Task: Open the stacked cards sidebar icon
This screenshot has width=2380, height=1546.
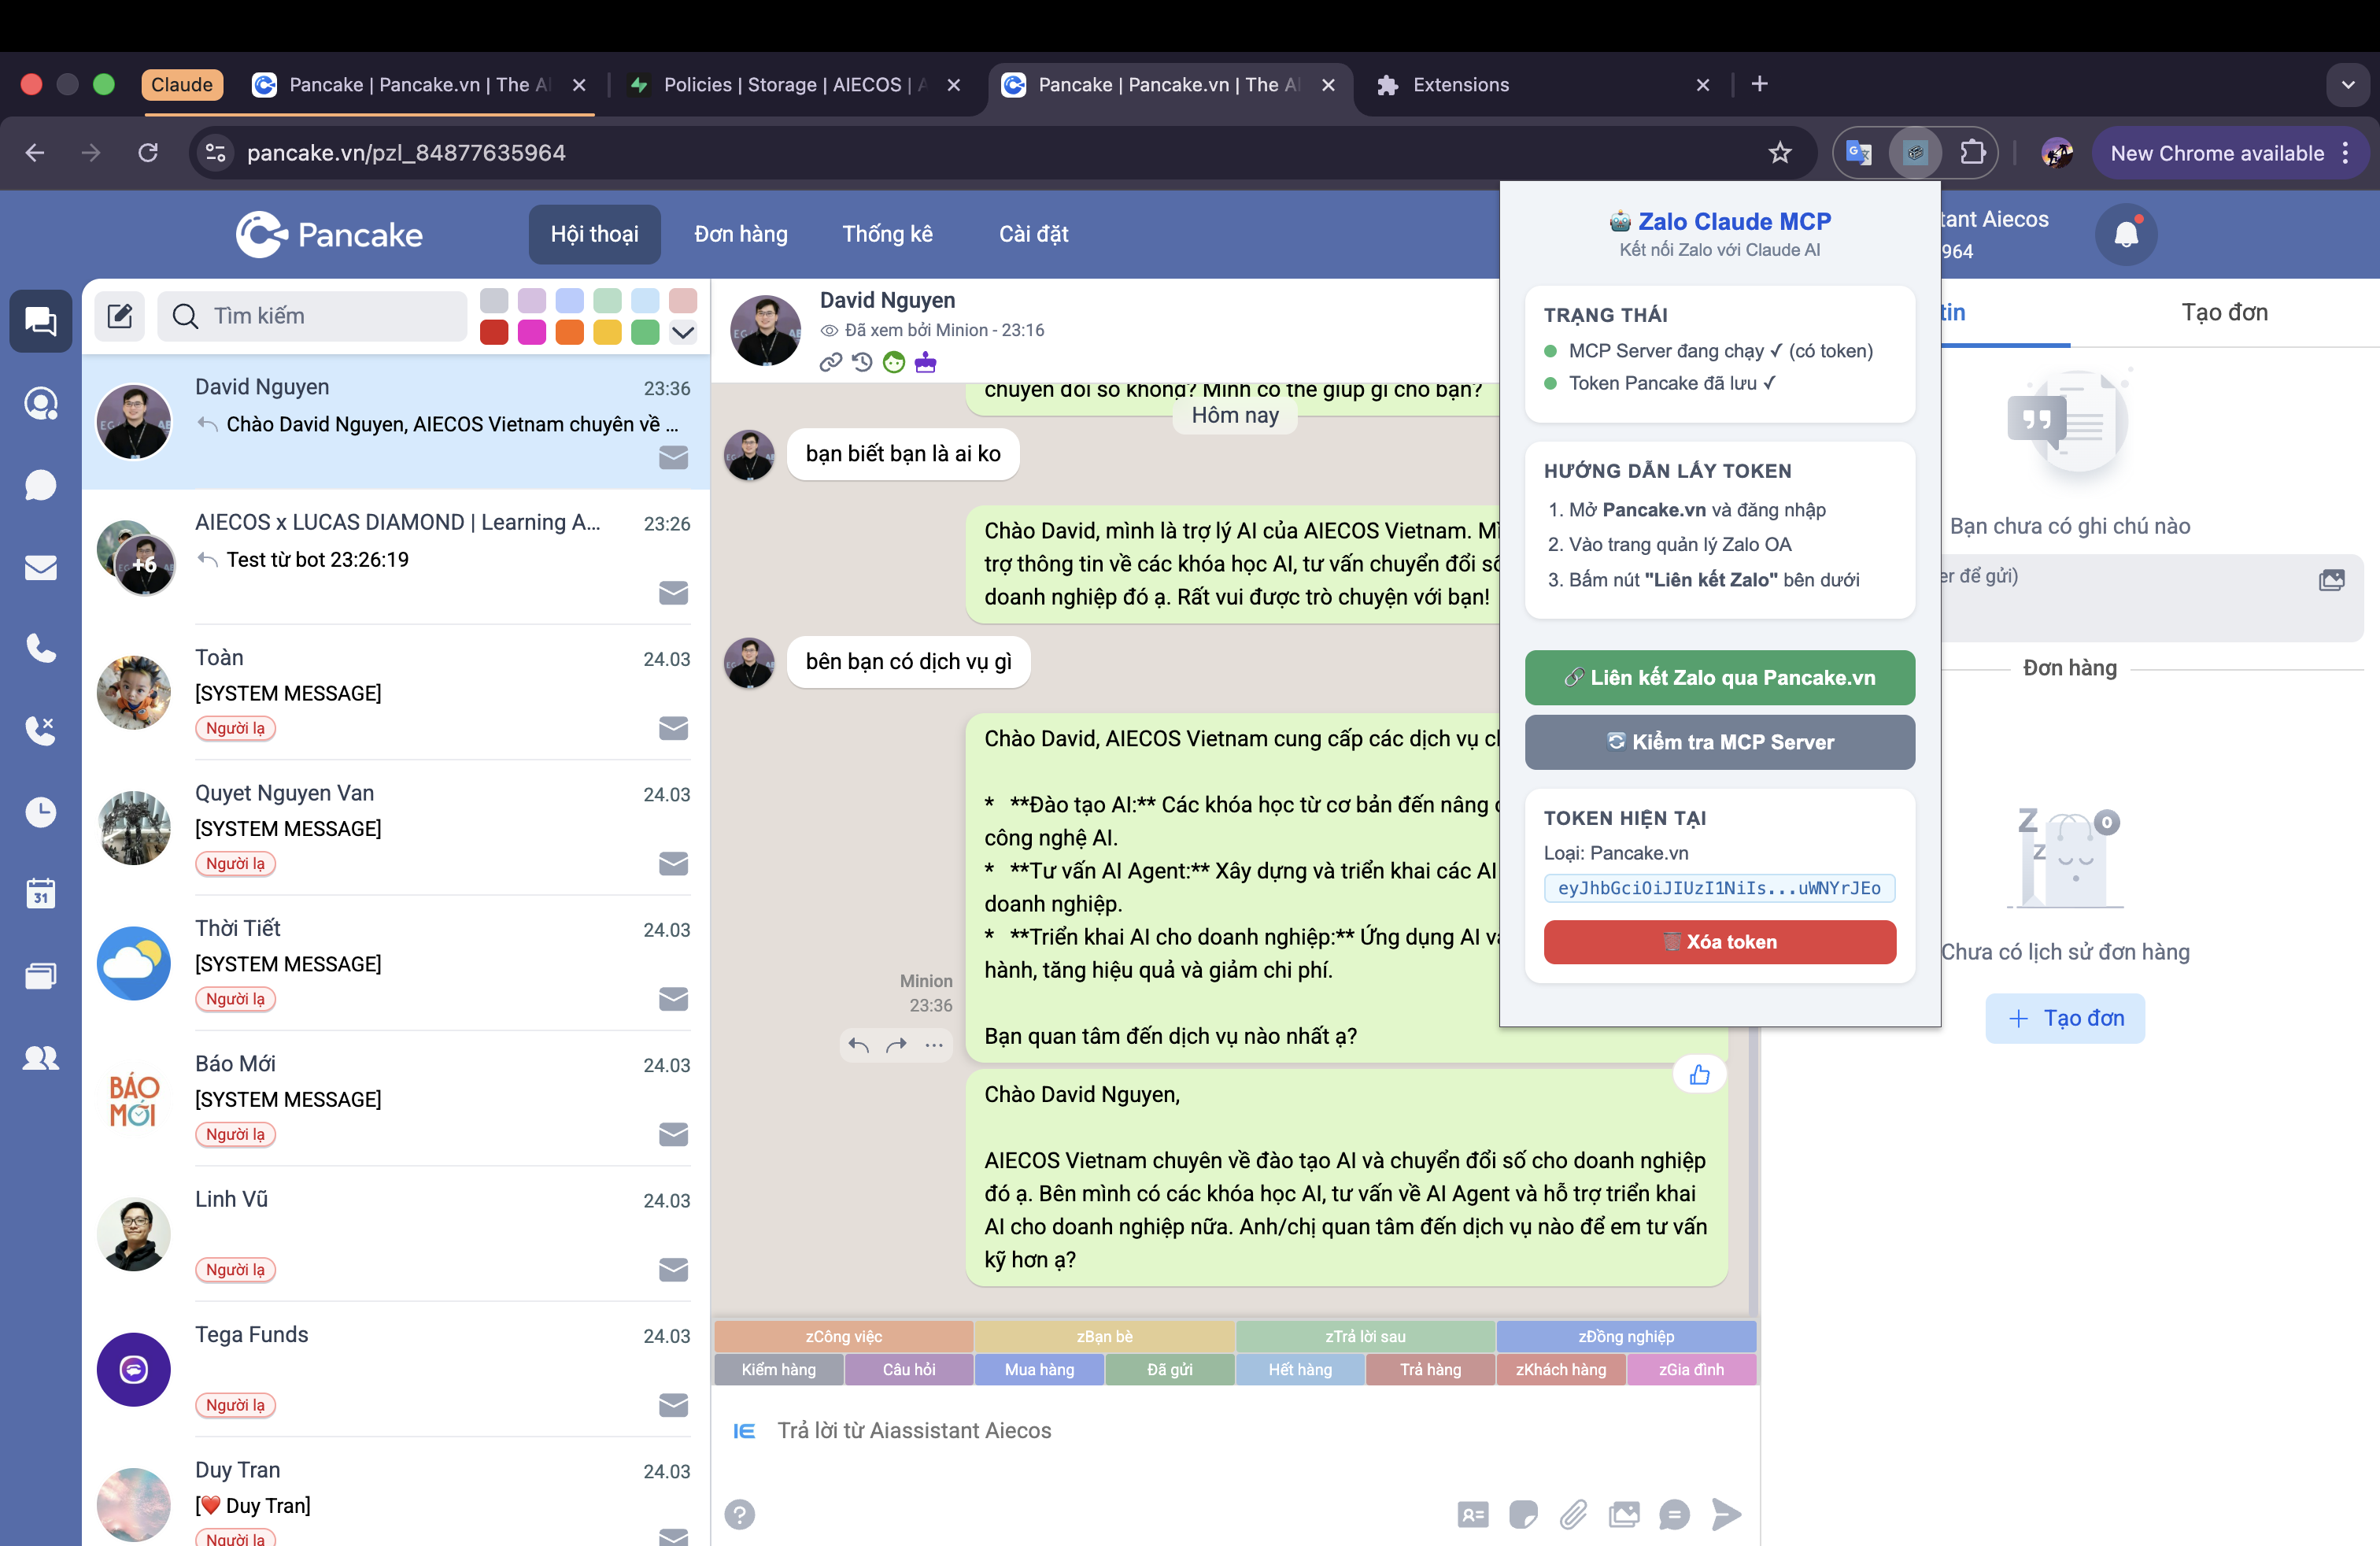Action: [40, 975]
